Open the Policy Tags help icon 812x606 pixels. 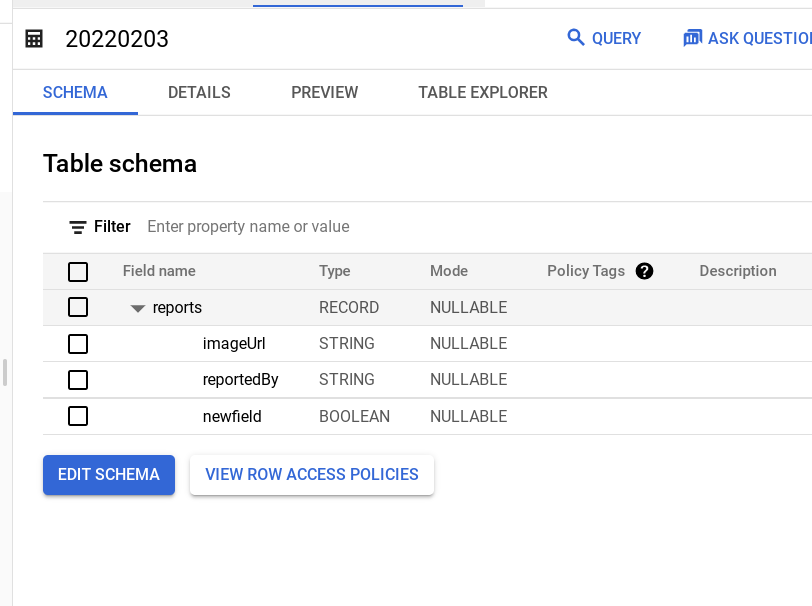[644, 271]
